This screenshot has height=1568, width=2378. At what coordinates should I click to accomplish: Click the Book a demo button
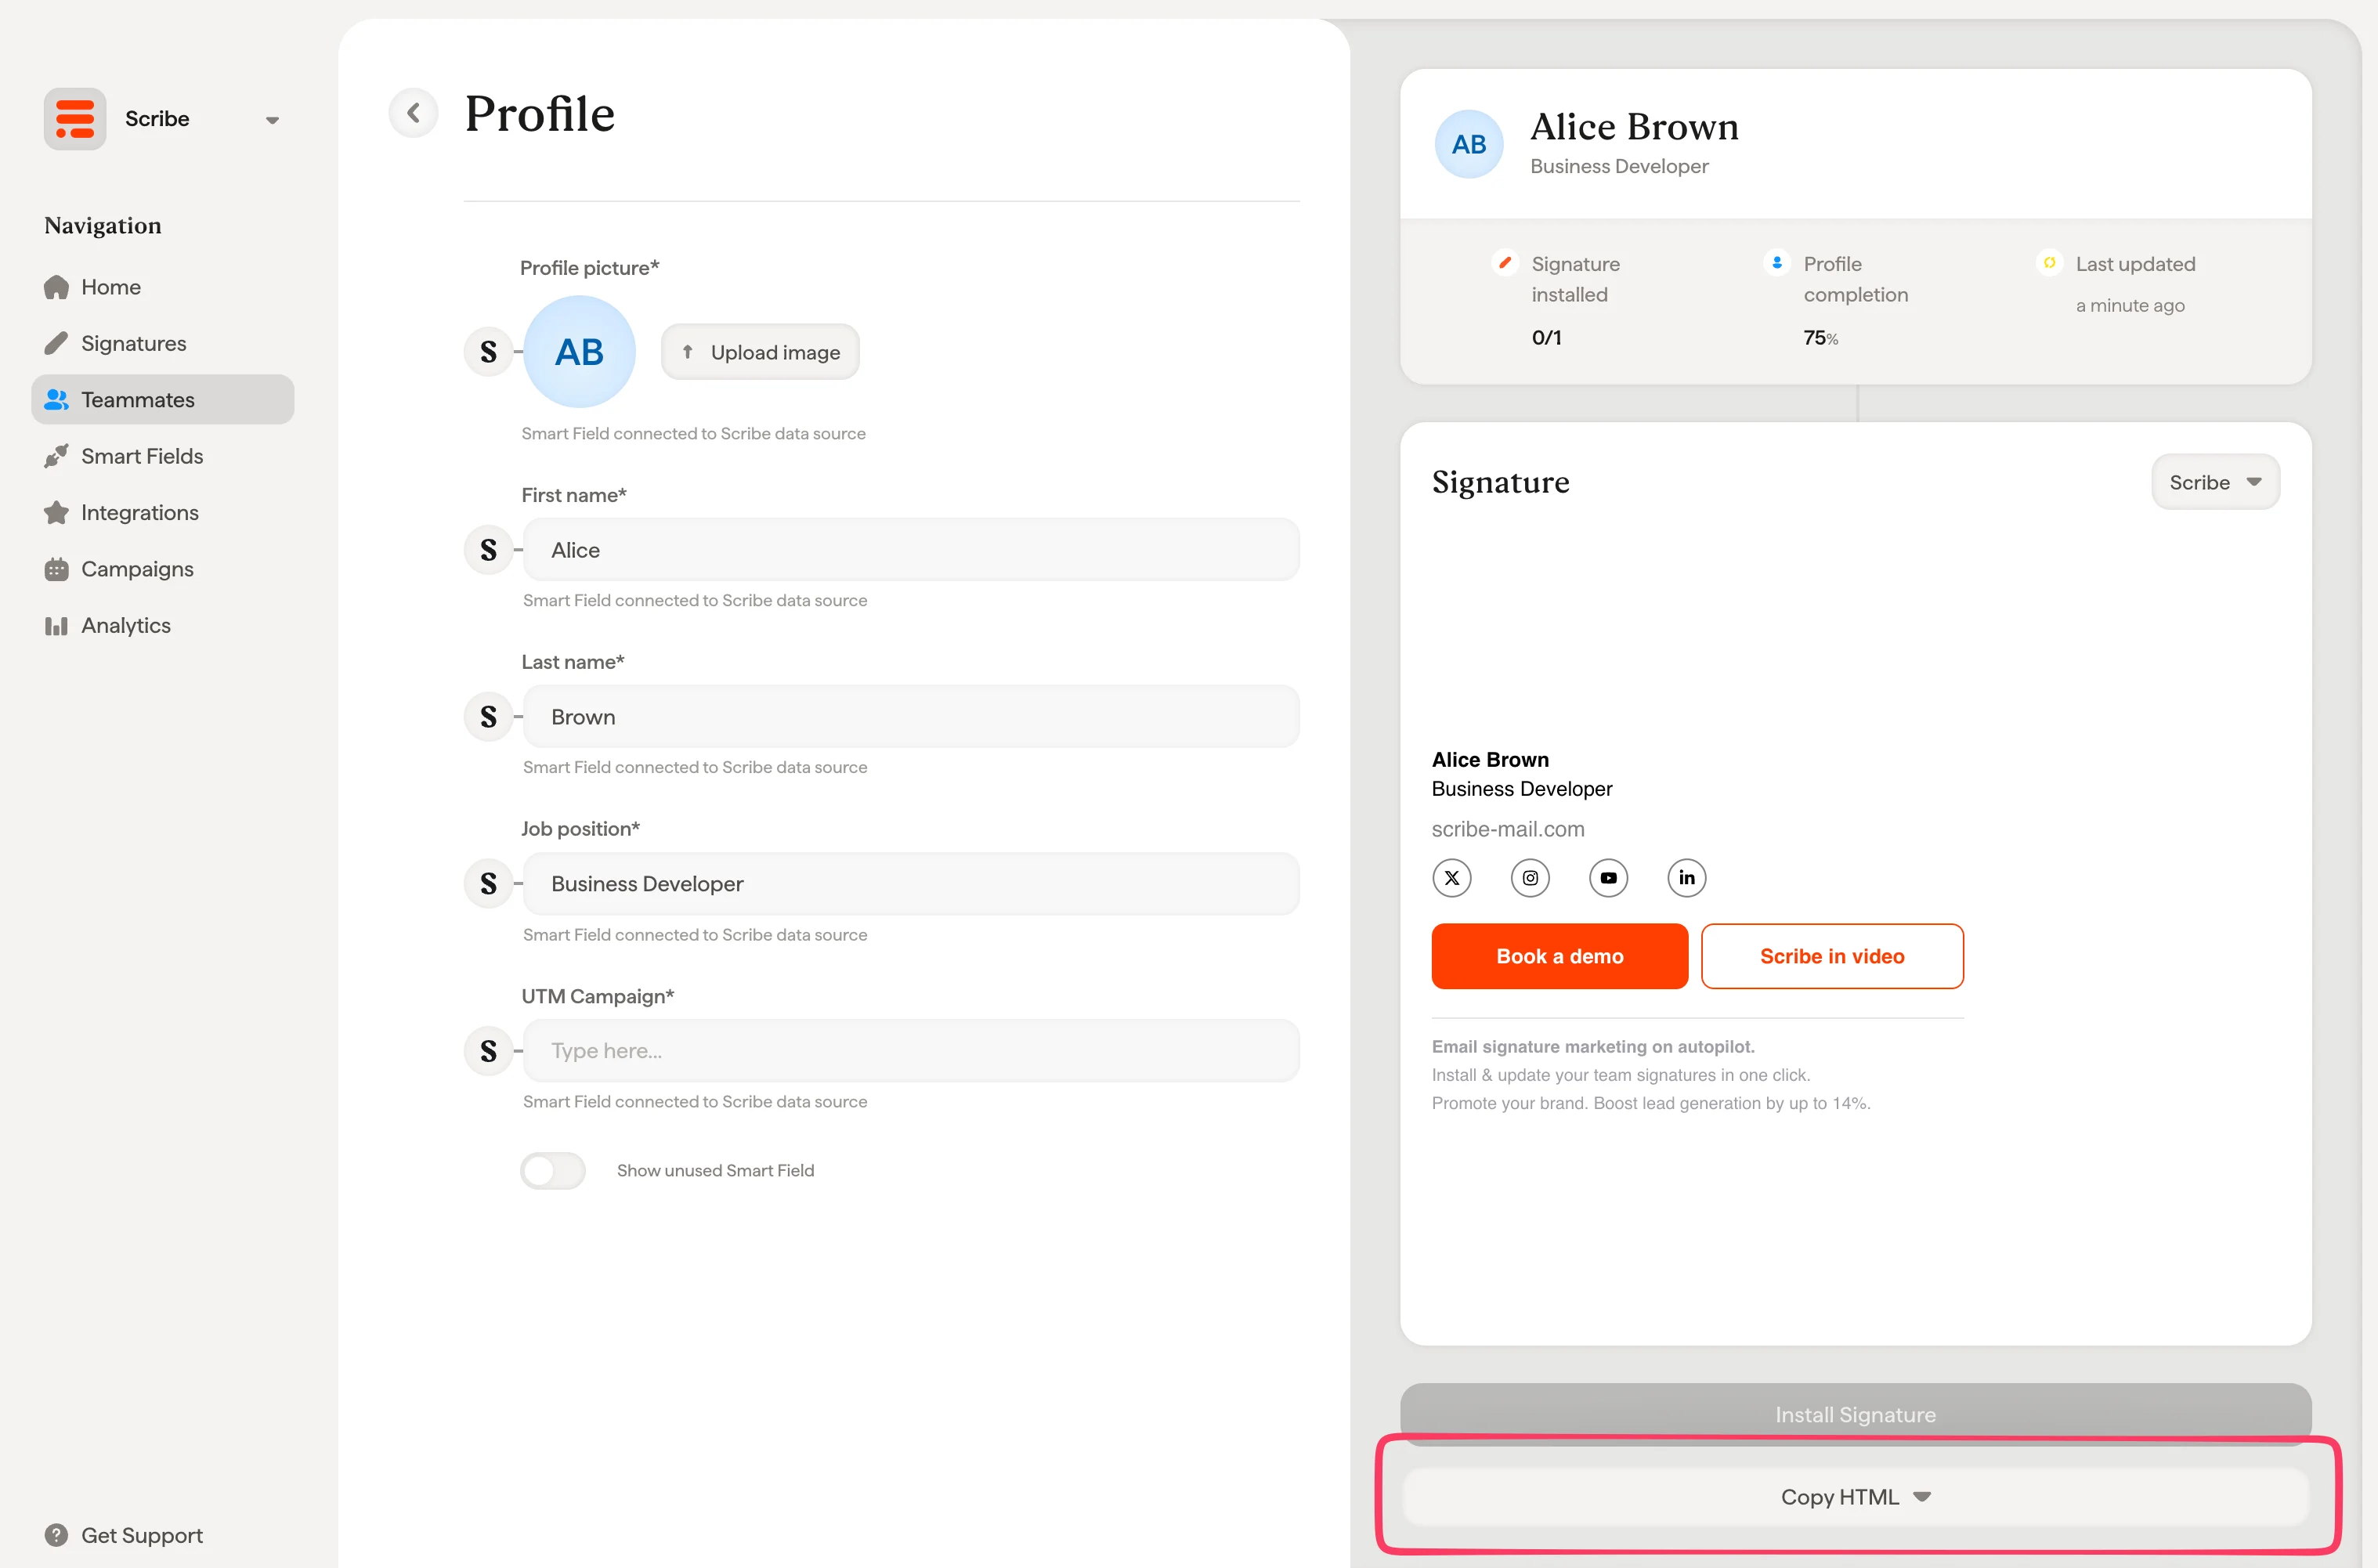[x=1560, y=956]
